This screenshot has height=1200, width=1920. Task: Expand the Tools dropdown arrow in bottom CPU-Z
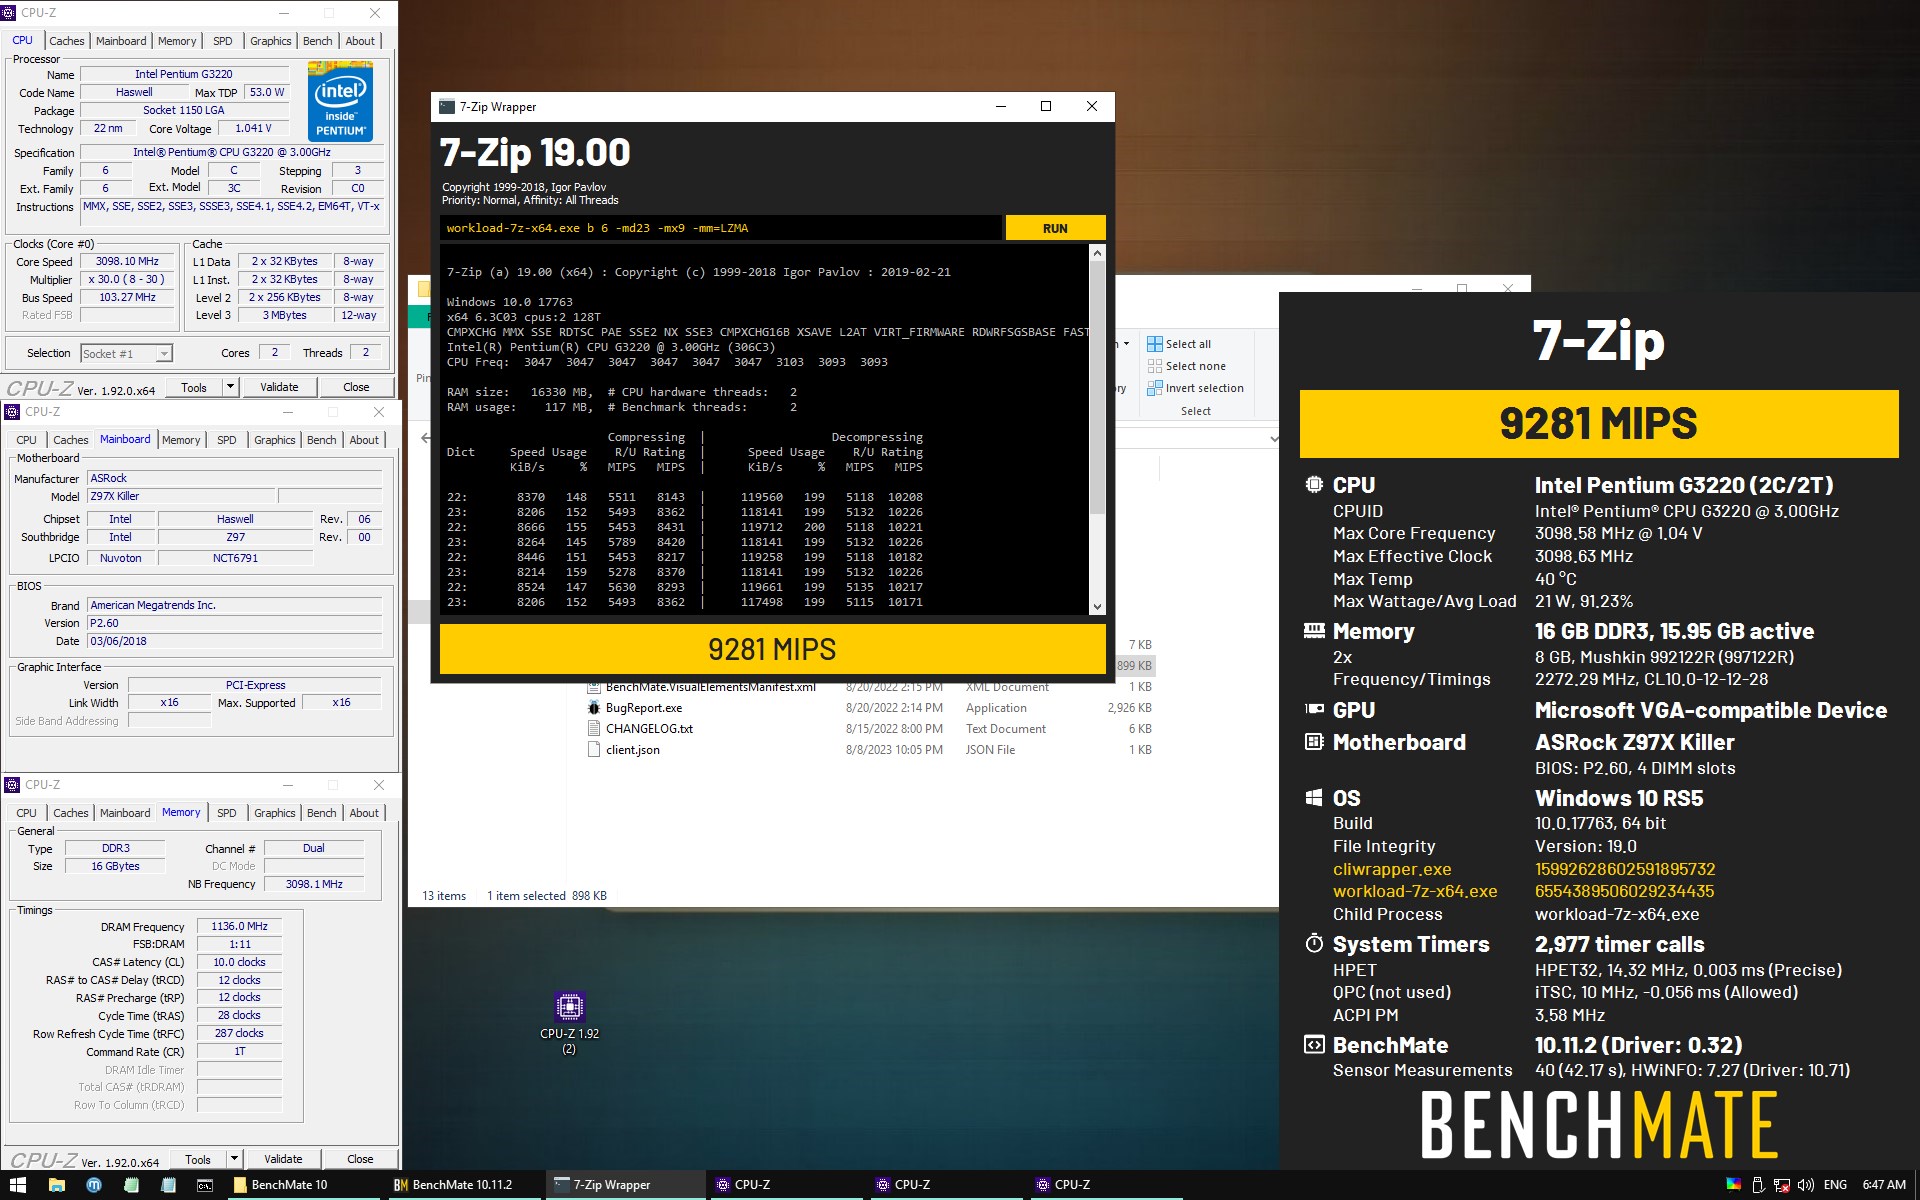click(x=234, y=1159)
